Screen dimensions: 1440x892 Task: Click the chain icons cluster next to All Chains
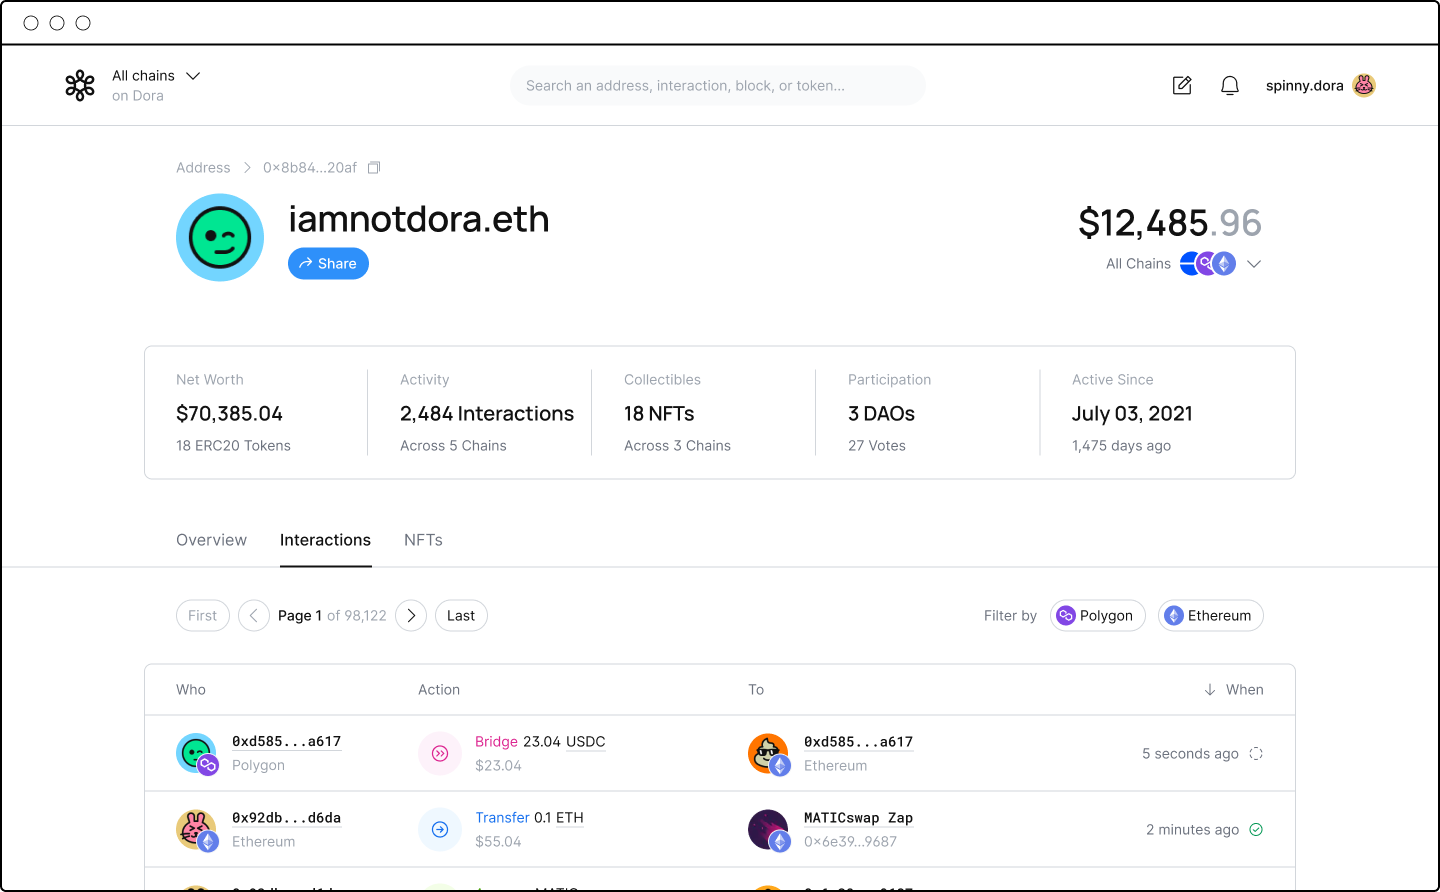[x=1208, y=264]
